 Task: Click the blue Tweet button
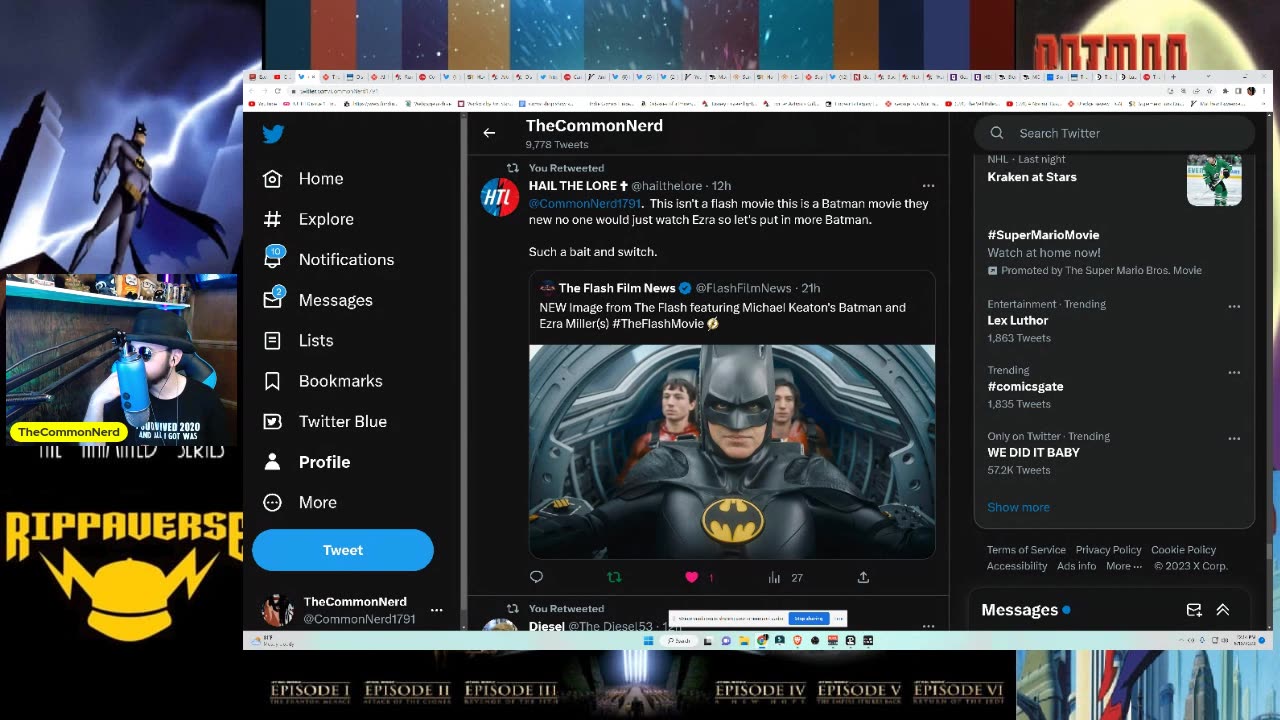343,550
